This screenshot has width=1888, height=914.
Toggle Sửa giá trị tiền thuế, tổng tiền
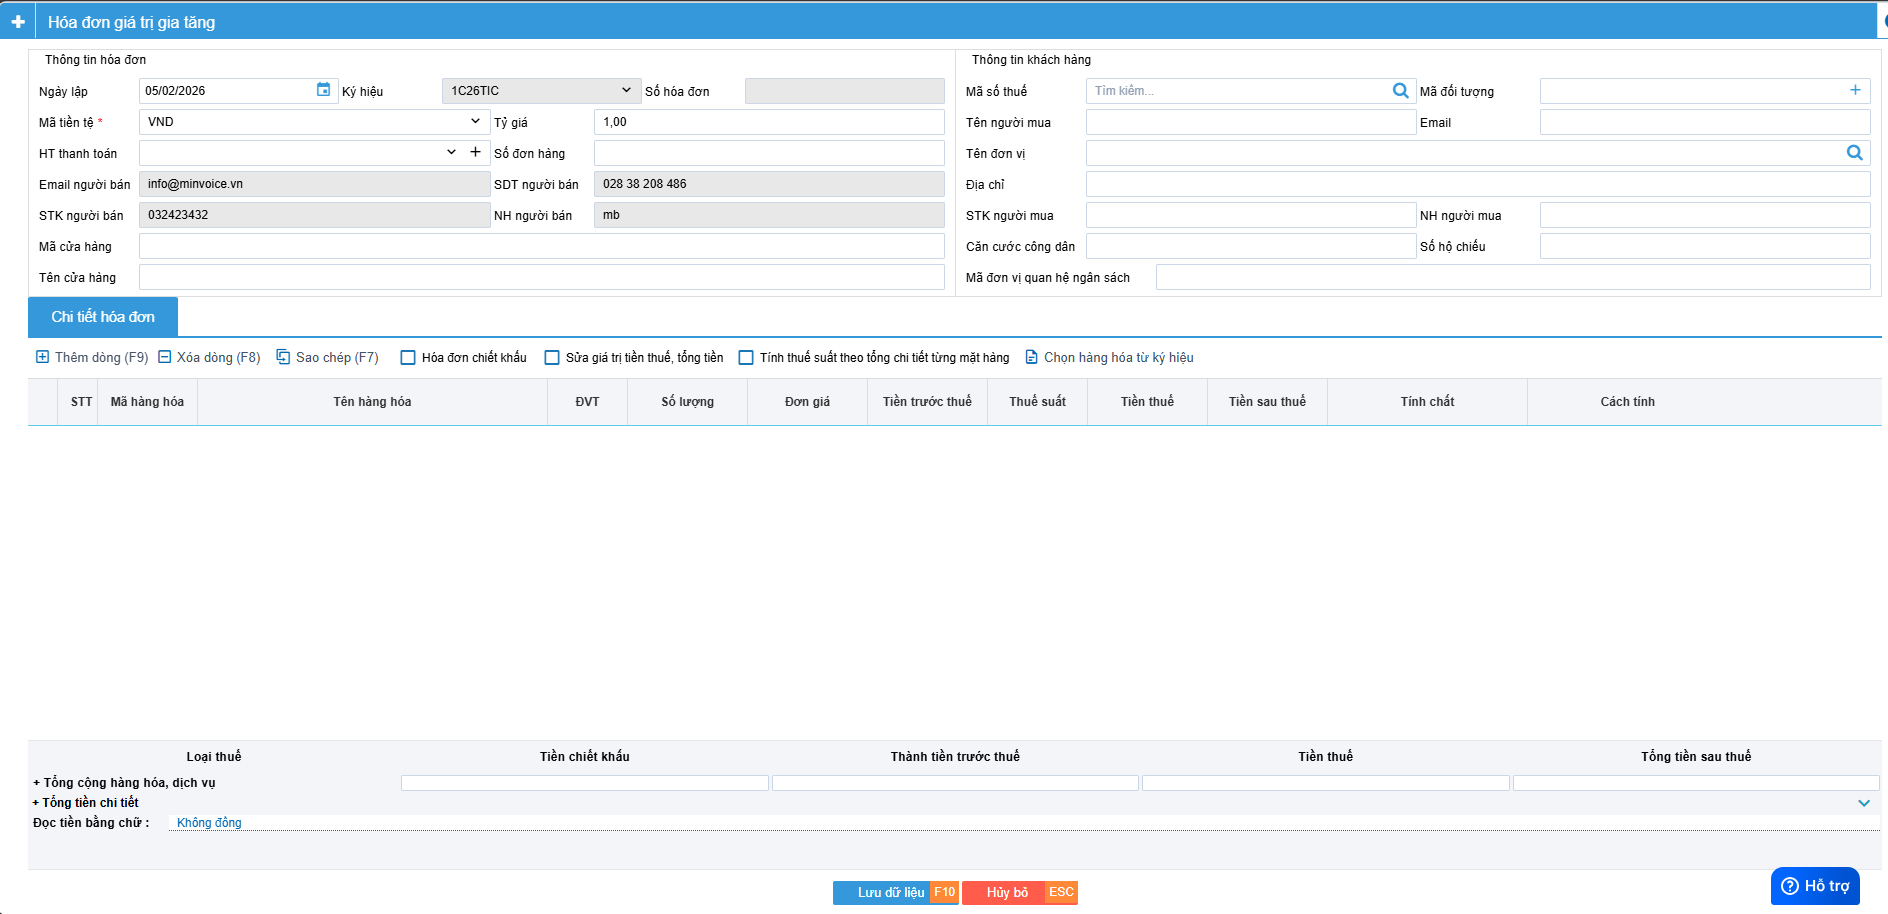coord(552,358)
